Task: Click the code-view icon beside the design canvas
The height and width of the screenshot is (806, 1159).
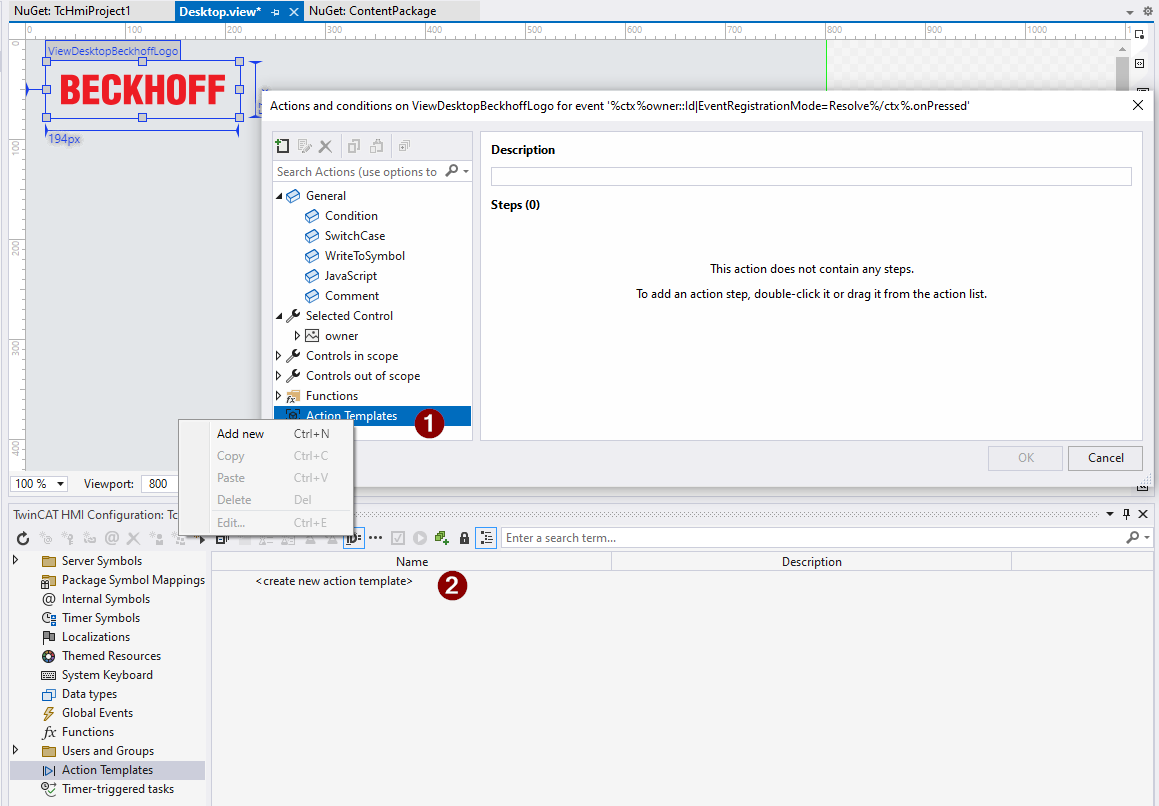Action: click(x=1141, y=62)
